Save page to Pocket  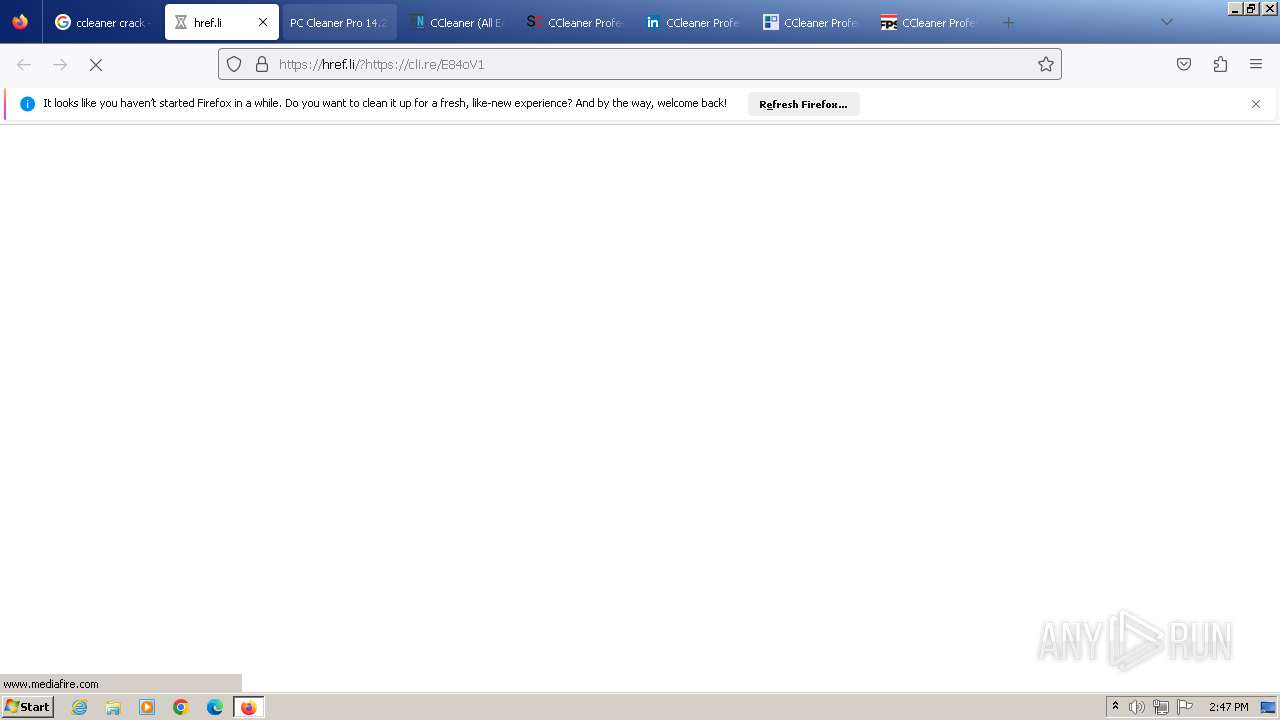[x=1184, y=64]
